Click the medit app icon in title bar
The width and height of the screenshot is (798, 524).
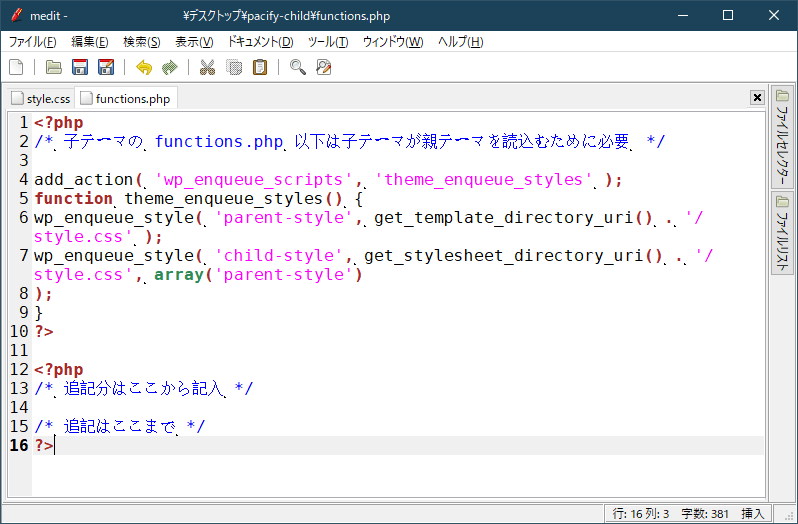click(x=17, y=15)
